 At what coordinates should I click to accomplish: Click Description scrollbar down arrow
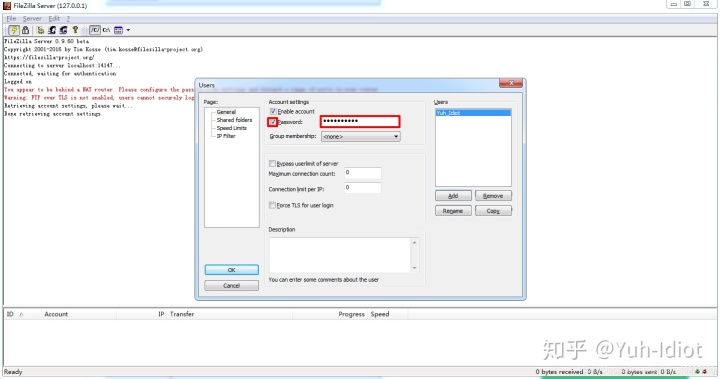415,268
